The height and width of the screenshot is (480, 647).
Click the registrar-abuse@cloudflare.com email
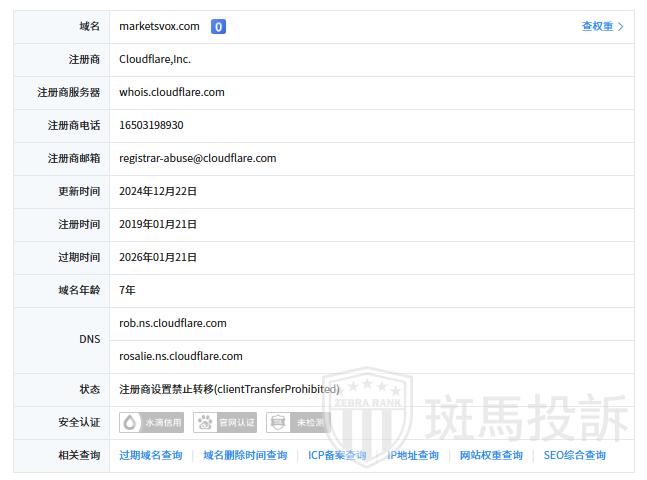(197, 159)
